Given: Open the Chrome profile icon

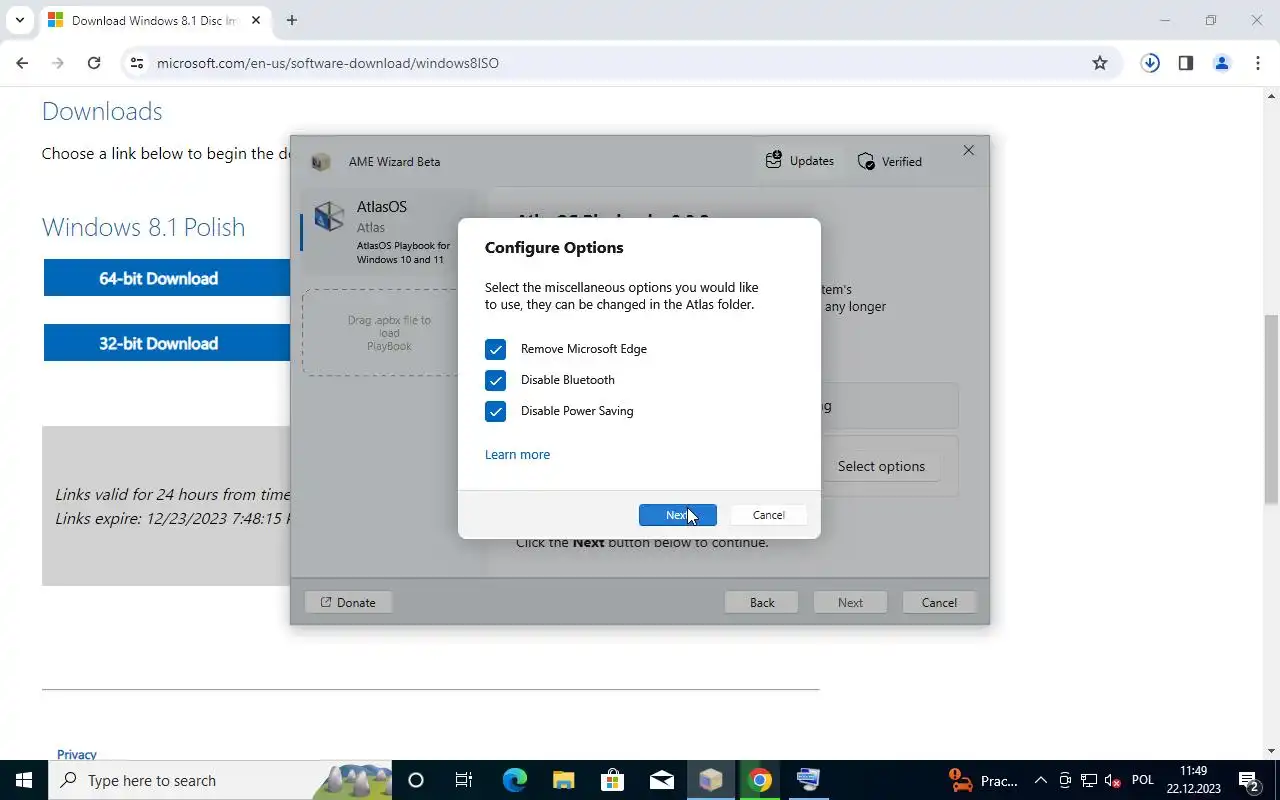Looking at the screenshot, I should click(1222, 63).
